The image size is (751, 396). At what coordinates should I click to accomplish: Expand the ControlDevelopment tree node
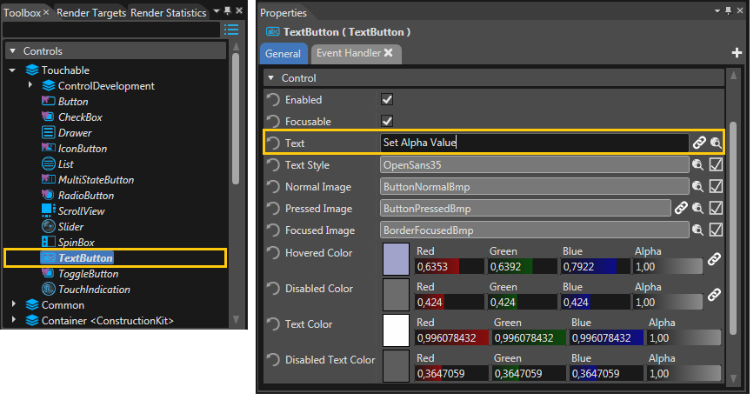click(x=30, y=85)
